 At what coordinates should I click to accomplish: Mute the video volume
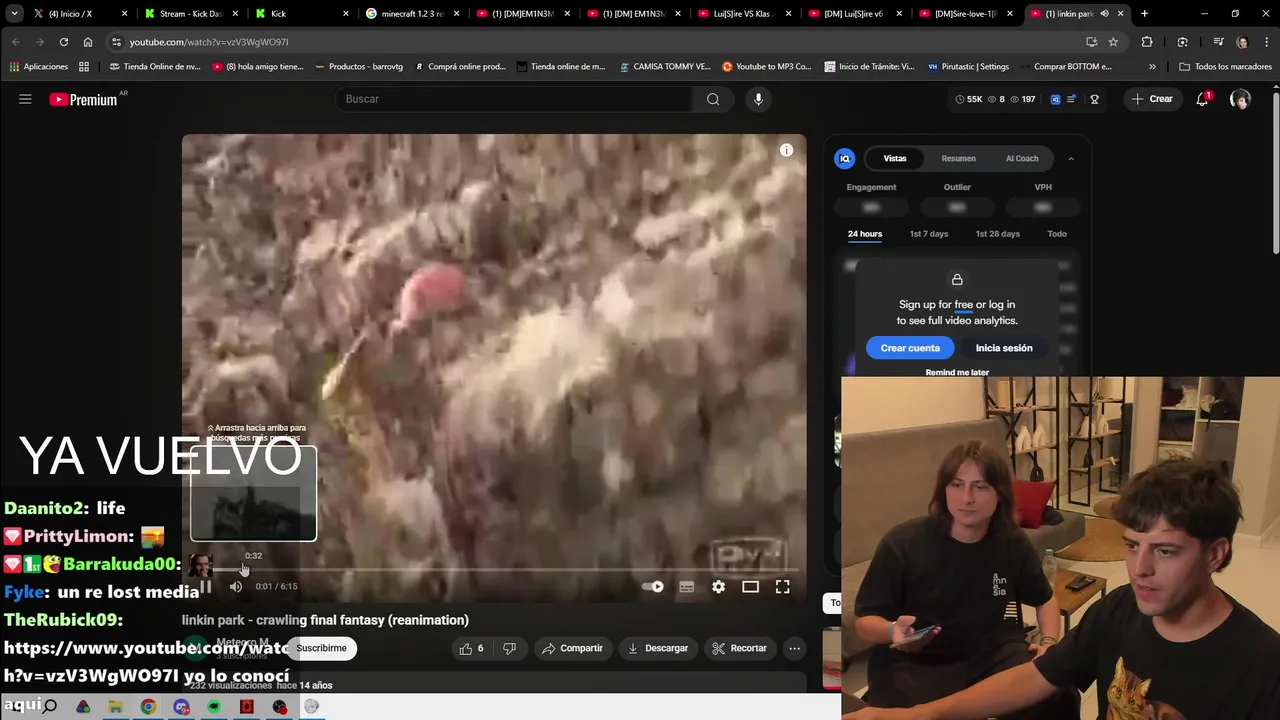[235, 587]
